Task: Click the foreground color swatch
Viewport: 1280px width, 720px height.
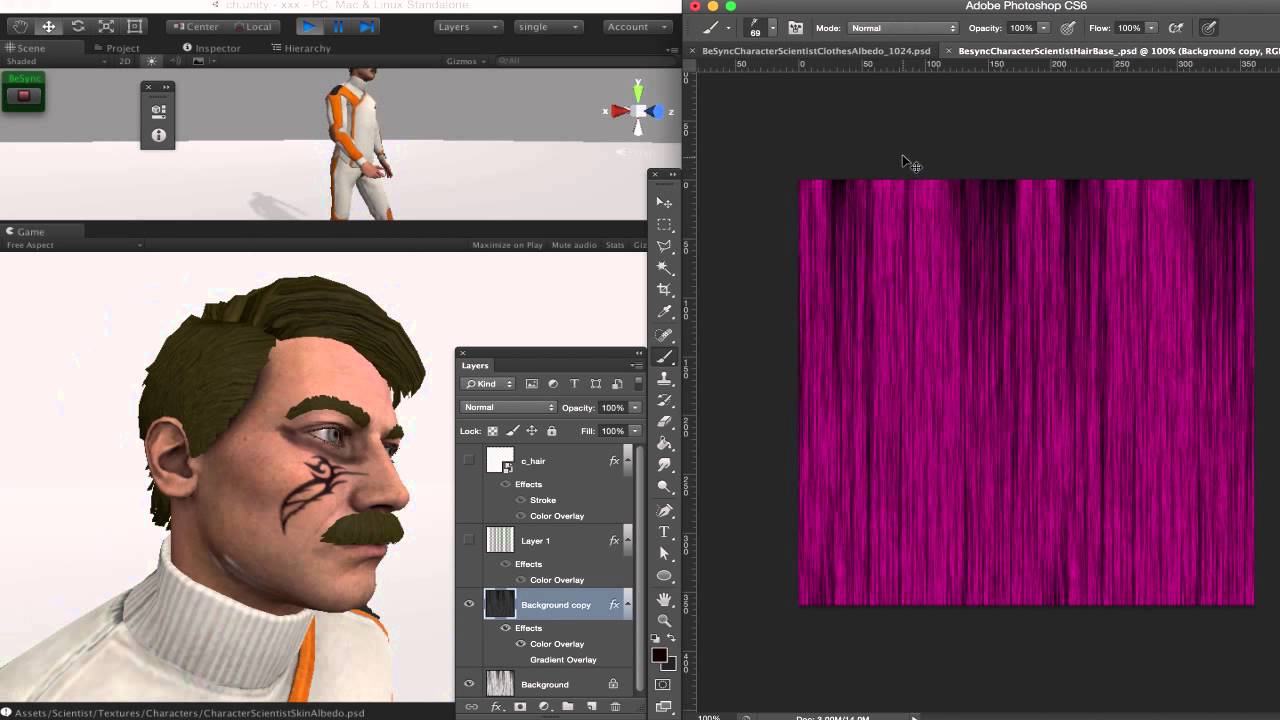Action: tap(659, 656)
